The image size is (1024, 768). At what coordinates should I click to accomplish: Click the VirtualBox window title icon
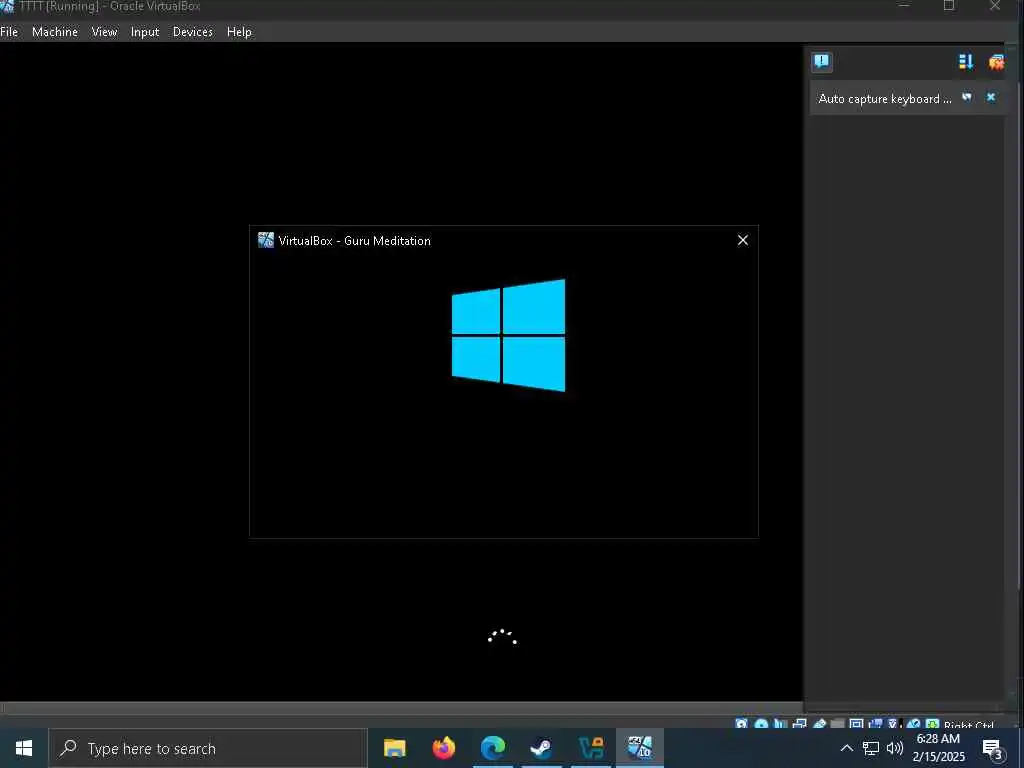coord(7,6)
